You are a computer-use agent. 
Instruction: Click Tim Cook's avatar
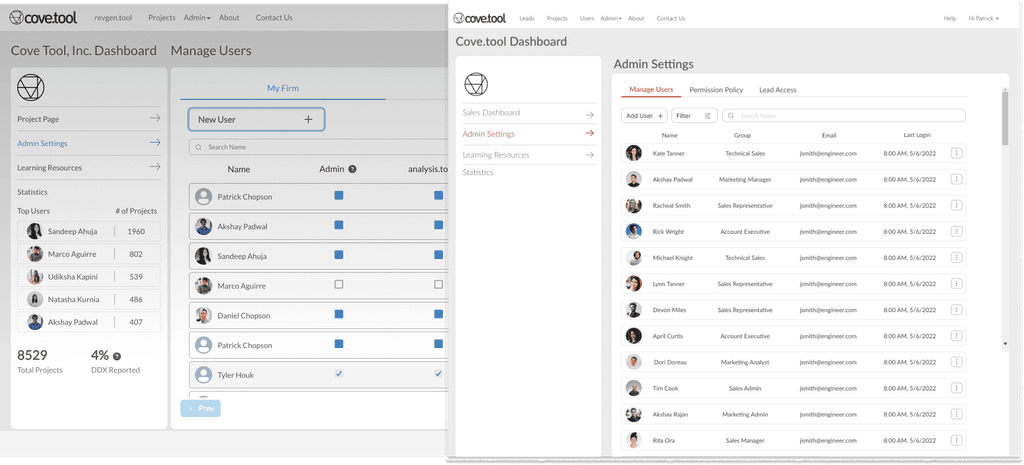633,388
